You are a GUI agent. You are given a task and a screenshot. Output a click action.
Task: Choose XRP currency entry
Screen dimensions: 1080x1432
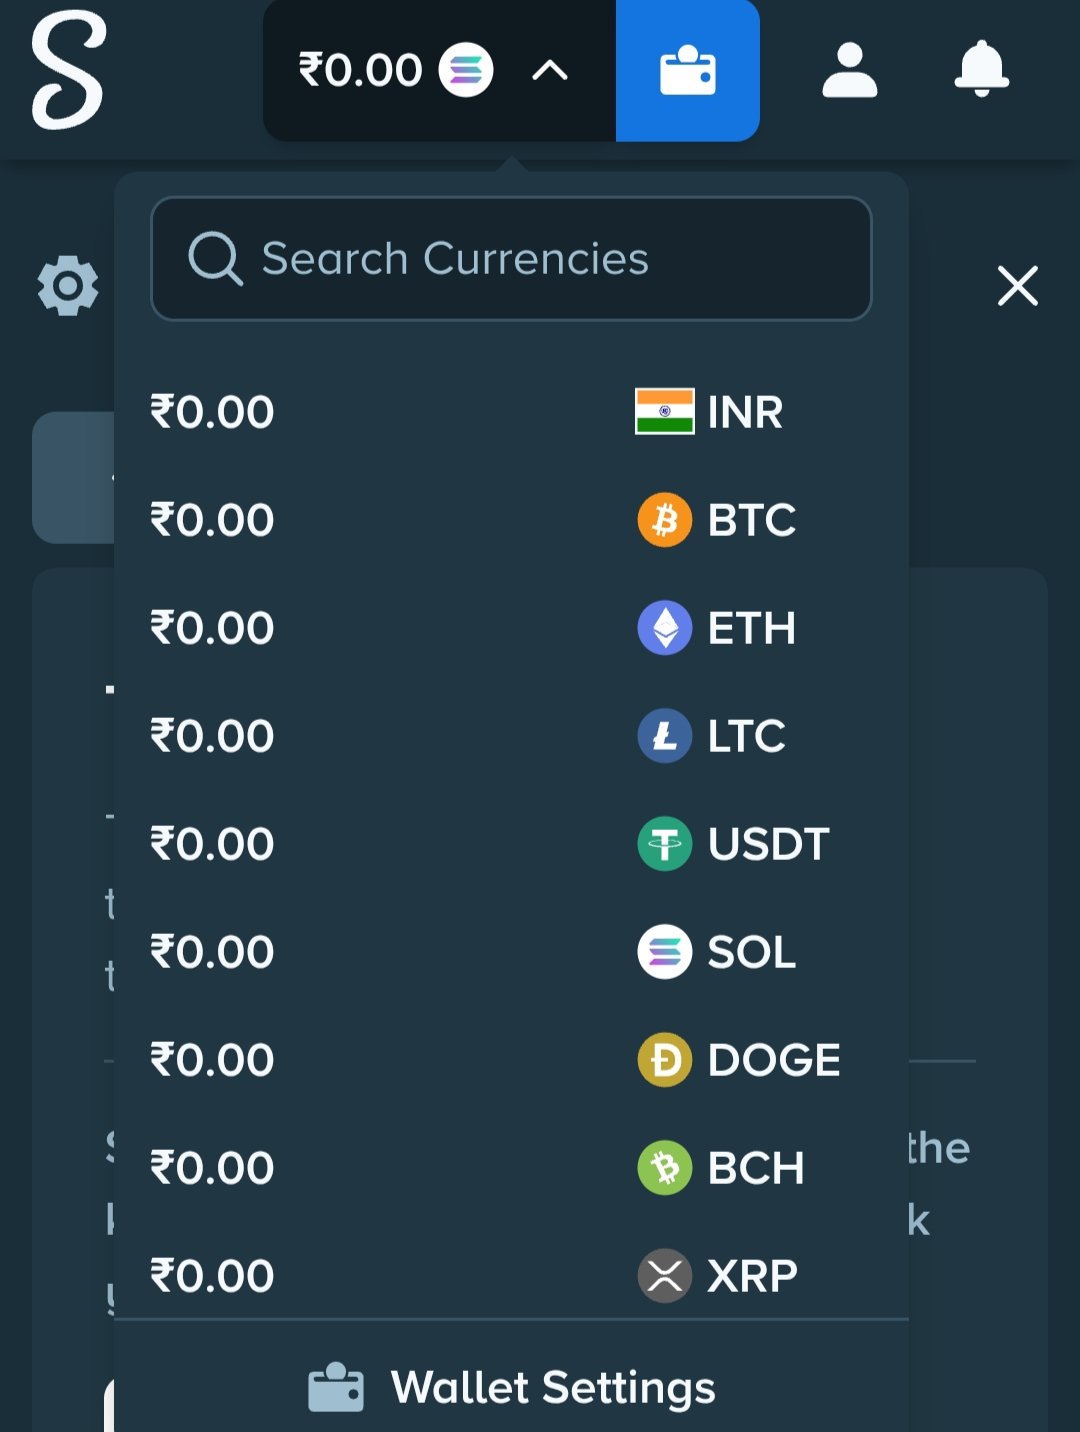751,1276
